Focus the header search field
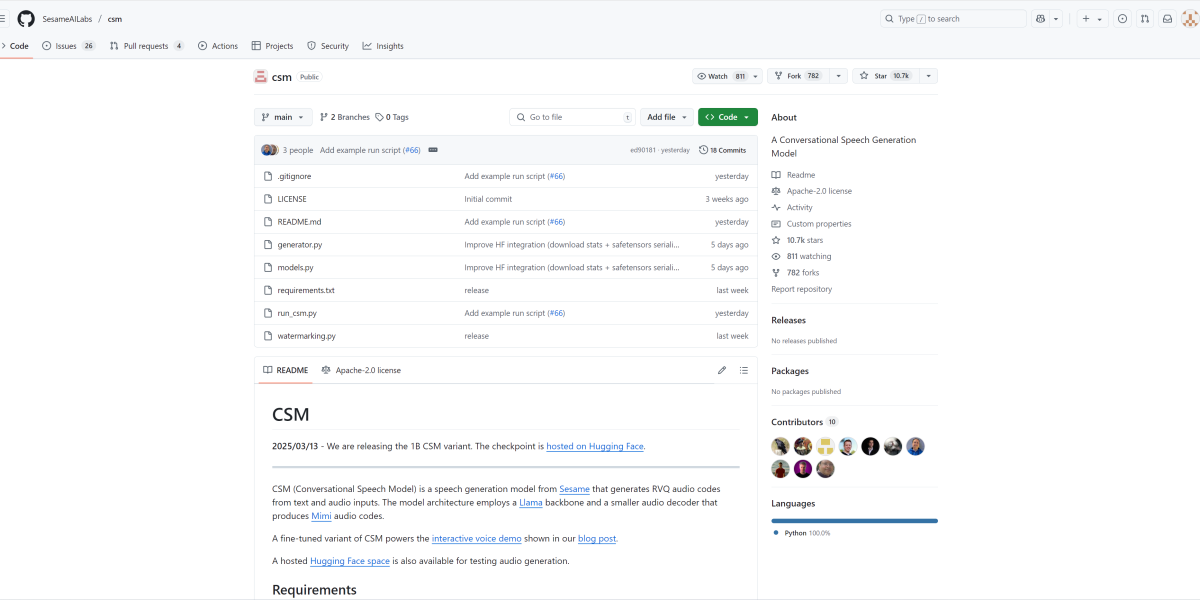Image resolution: width=1200 pixels, height=600 pixels. 953,19
